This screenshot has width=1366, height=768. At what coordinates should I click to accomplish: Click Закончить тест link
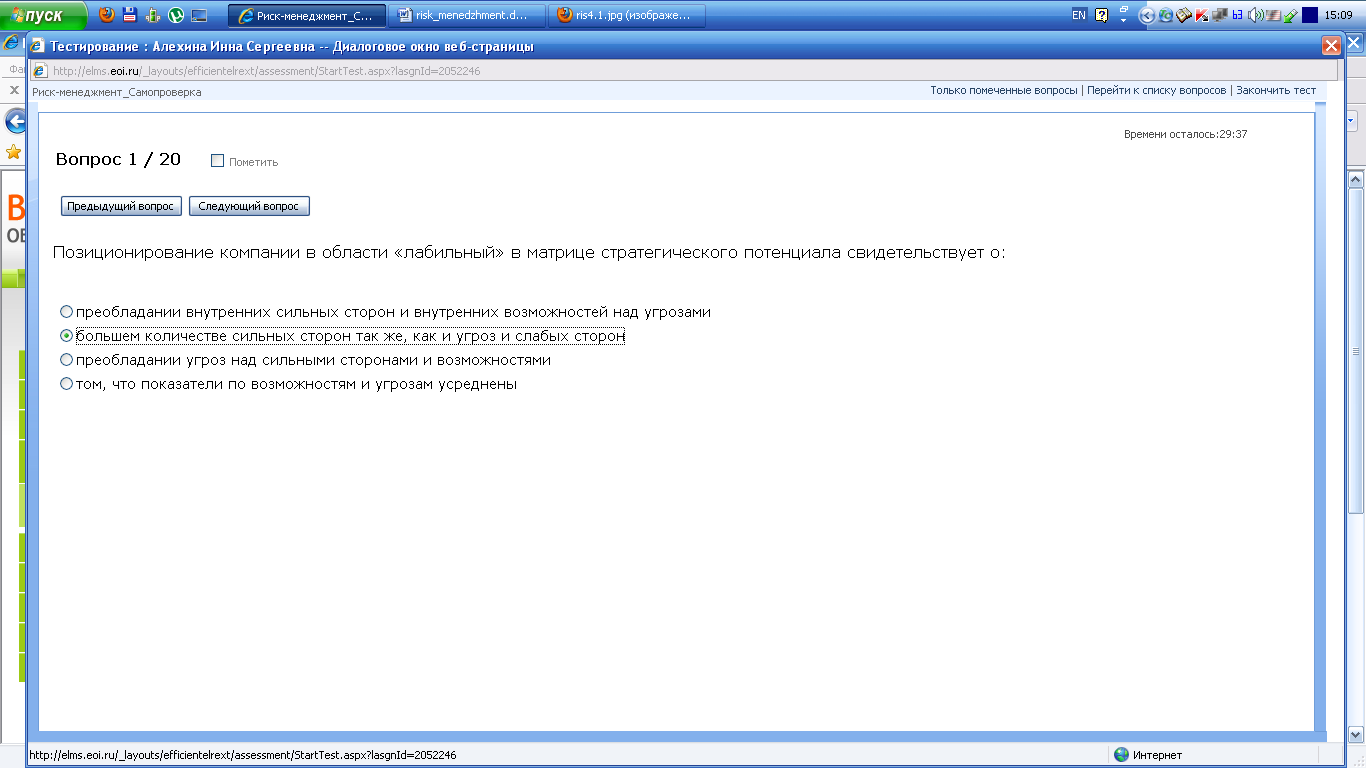click(1276, 90)
